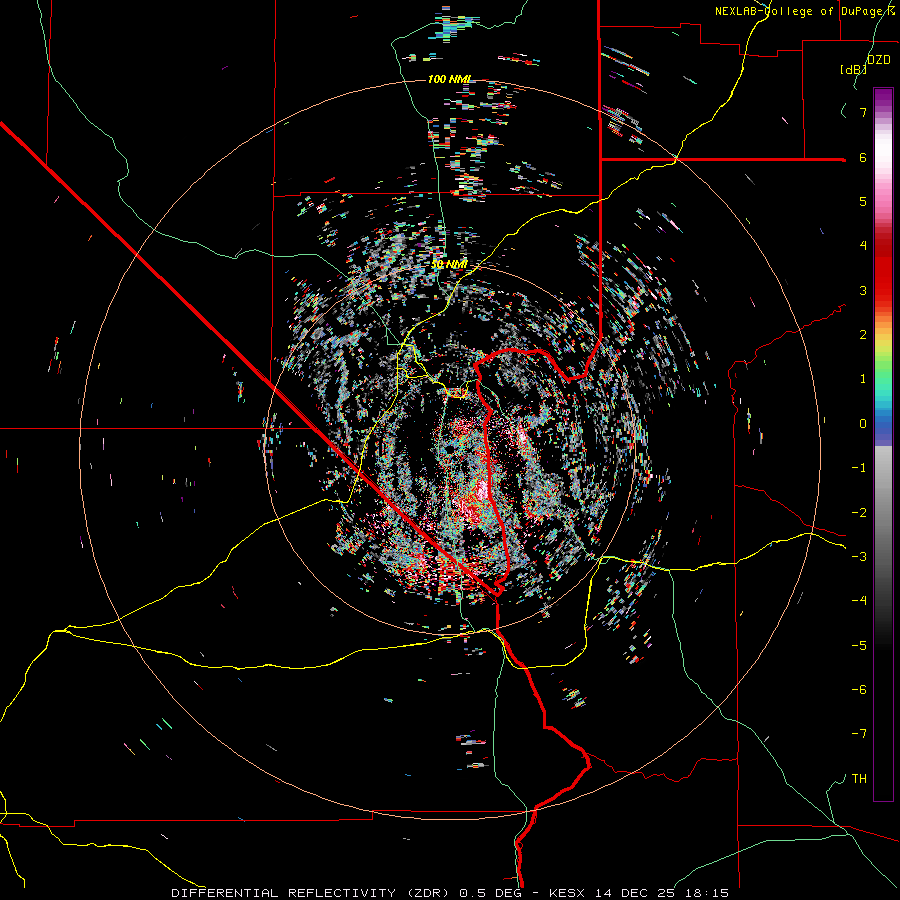Select the -5 scale value
The height and width of the screenshot is (900, 900).
point(859,646)
